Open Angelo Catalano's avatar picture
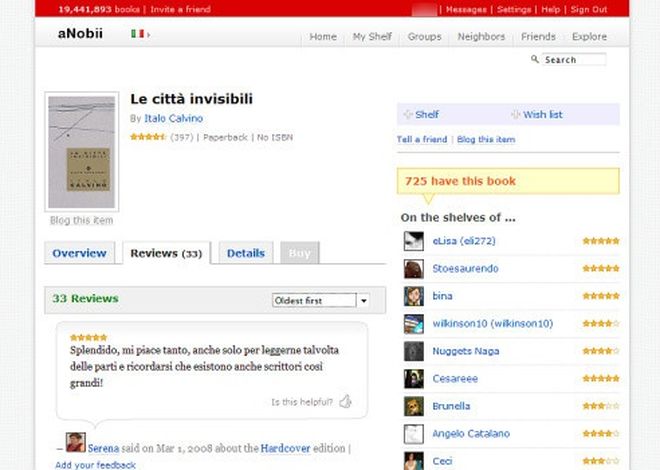660x470 pixels. 414,434
